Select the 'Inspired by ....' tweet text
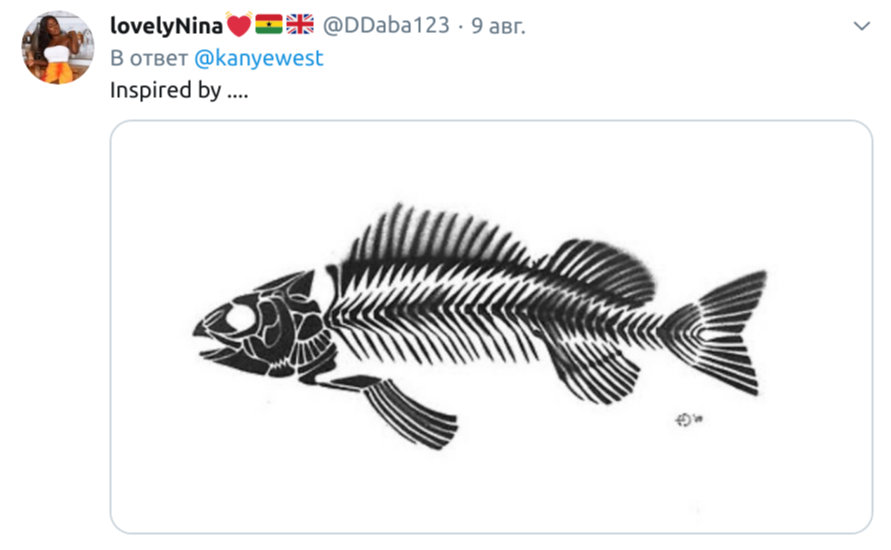 click(x=179, y=90)
